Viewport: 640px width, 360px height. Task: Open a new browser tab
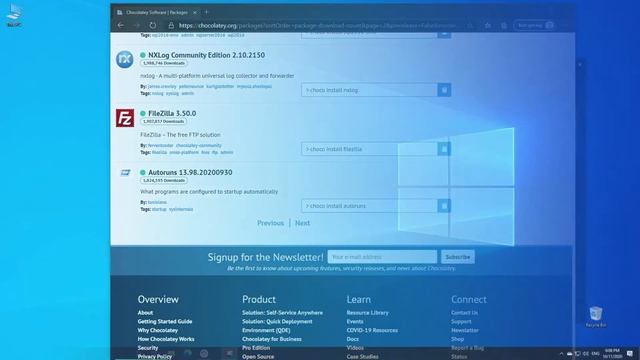click(x=207, y=12)
